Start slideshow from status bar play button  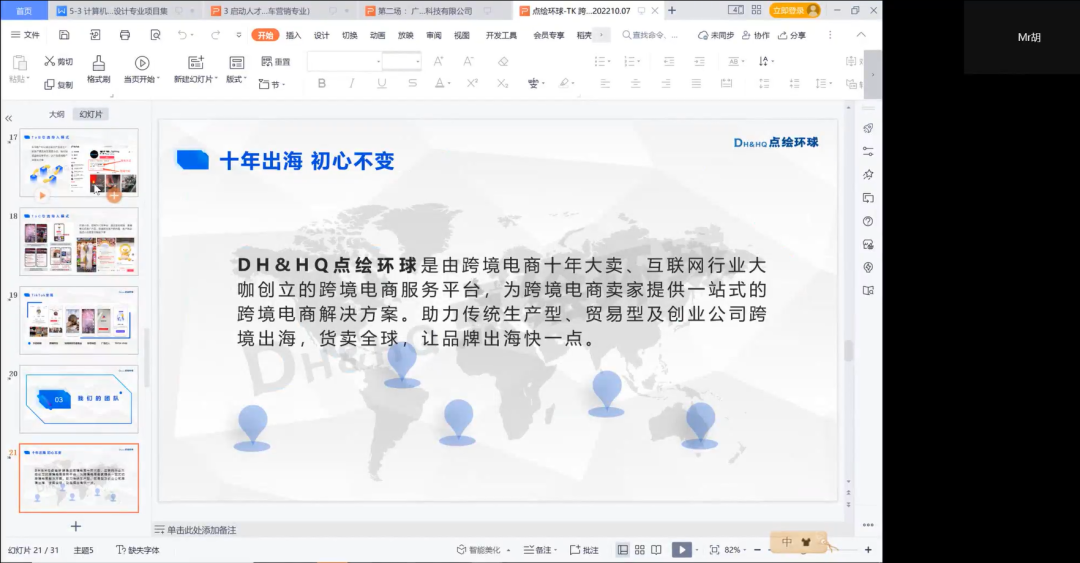point(681,550)
